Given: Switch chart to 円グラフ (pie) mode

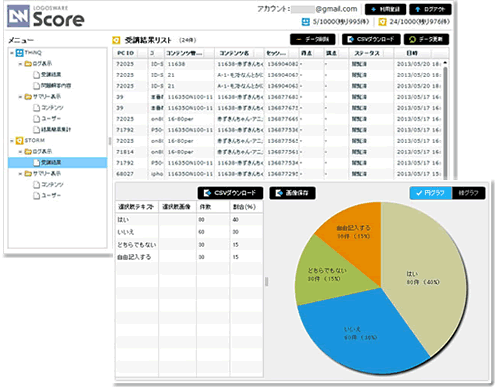Looking at the screenshot, I should tap(430, 193).
